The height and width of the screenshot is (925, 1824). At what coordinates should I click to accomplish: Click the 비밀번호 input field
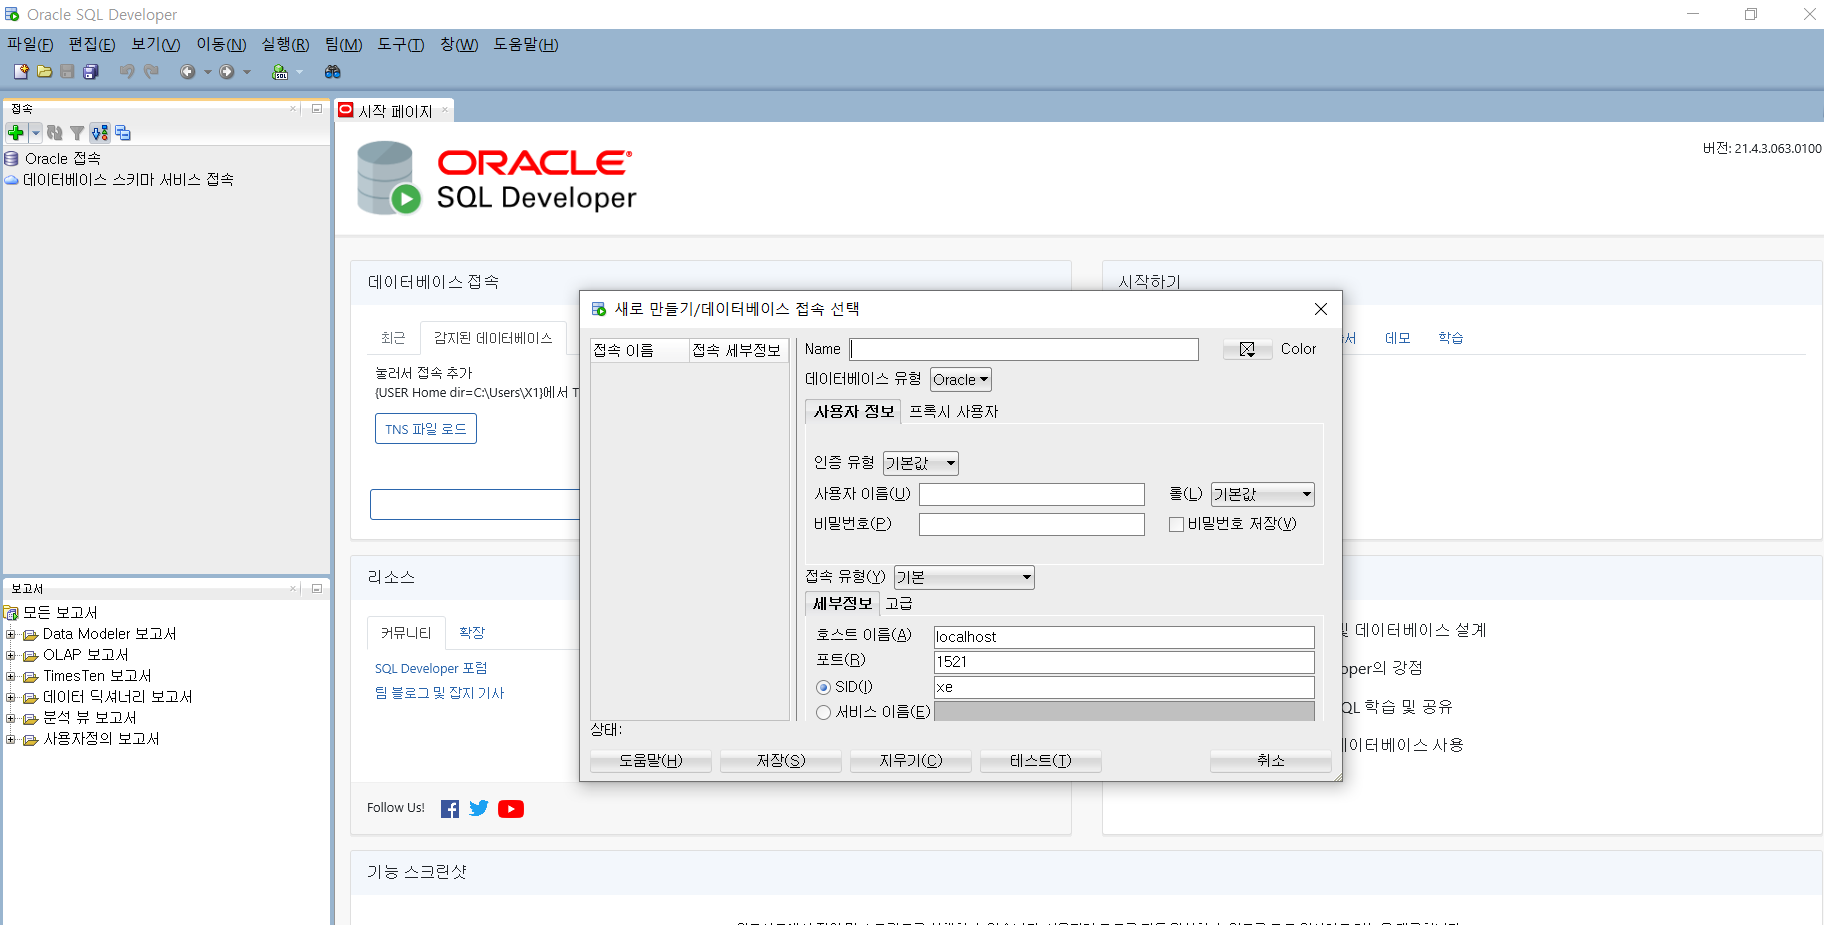coord(1032,525)
